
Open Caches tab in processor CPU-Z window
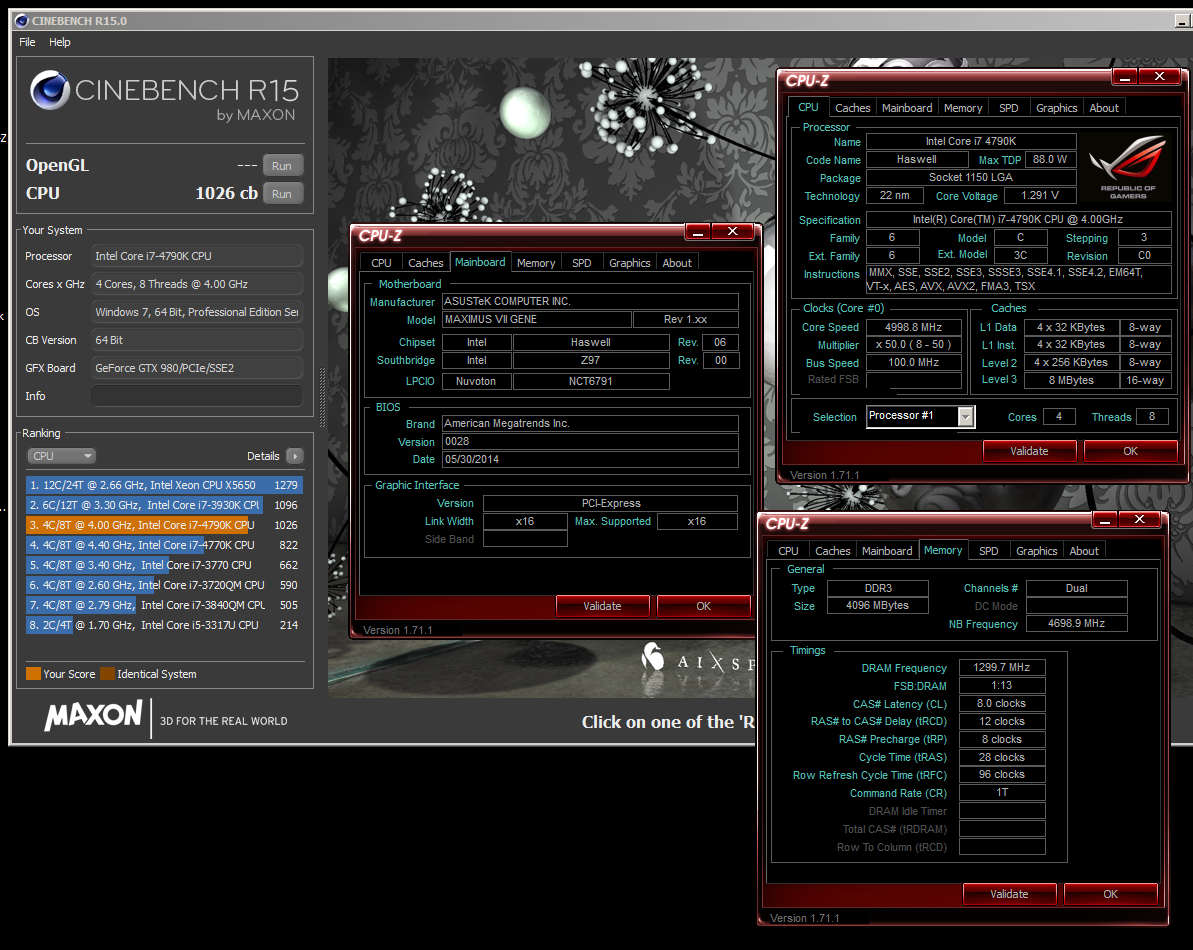coord(852,108)
